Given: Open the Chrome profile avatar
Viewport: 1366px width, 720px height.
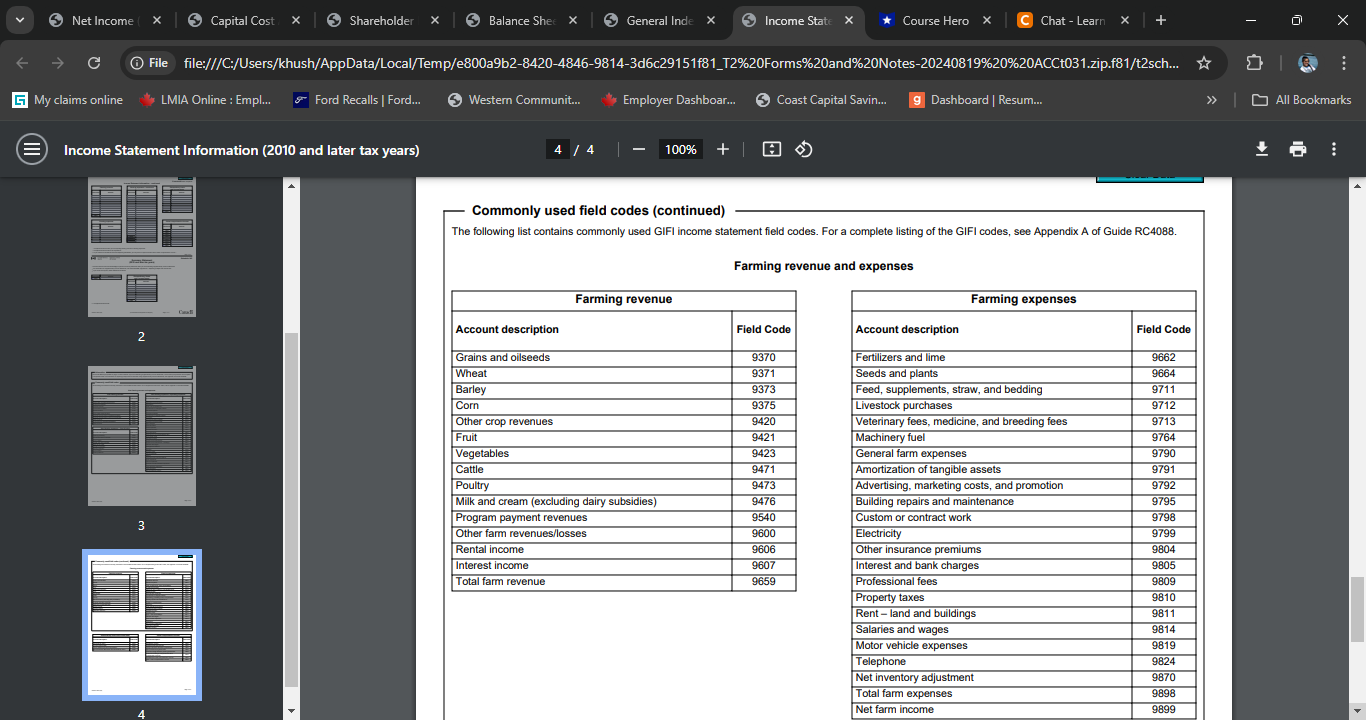Looking at the screenshot, I should [x=1308, y=61].
